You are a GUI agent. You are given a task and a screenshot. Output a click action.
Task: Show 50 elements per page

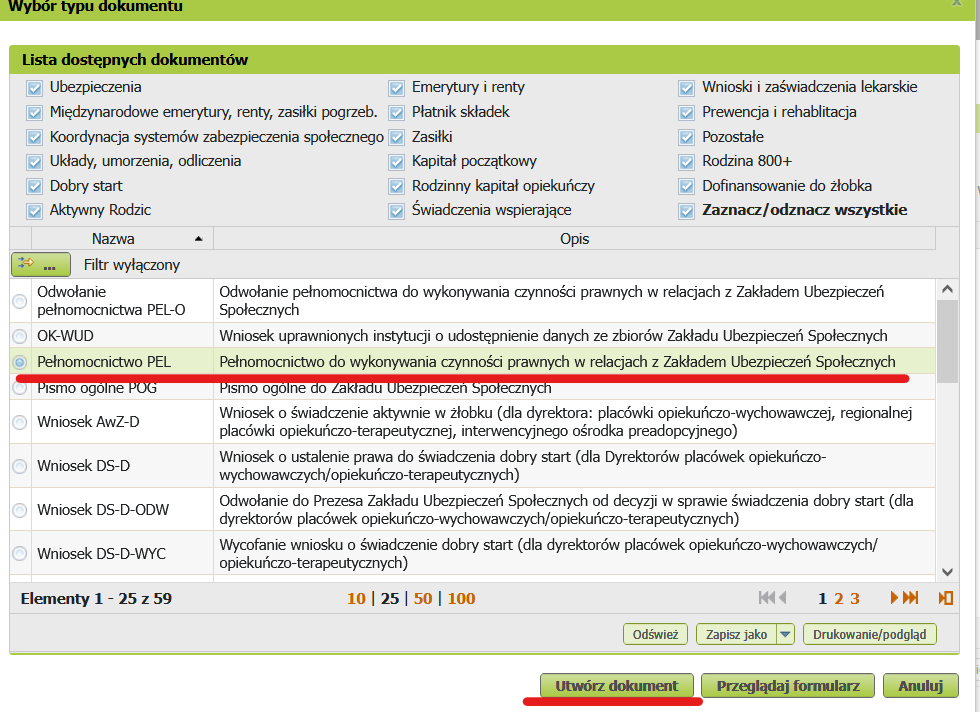[x=422, y=598]
